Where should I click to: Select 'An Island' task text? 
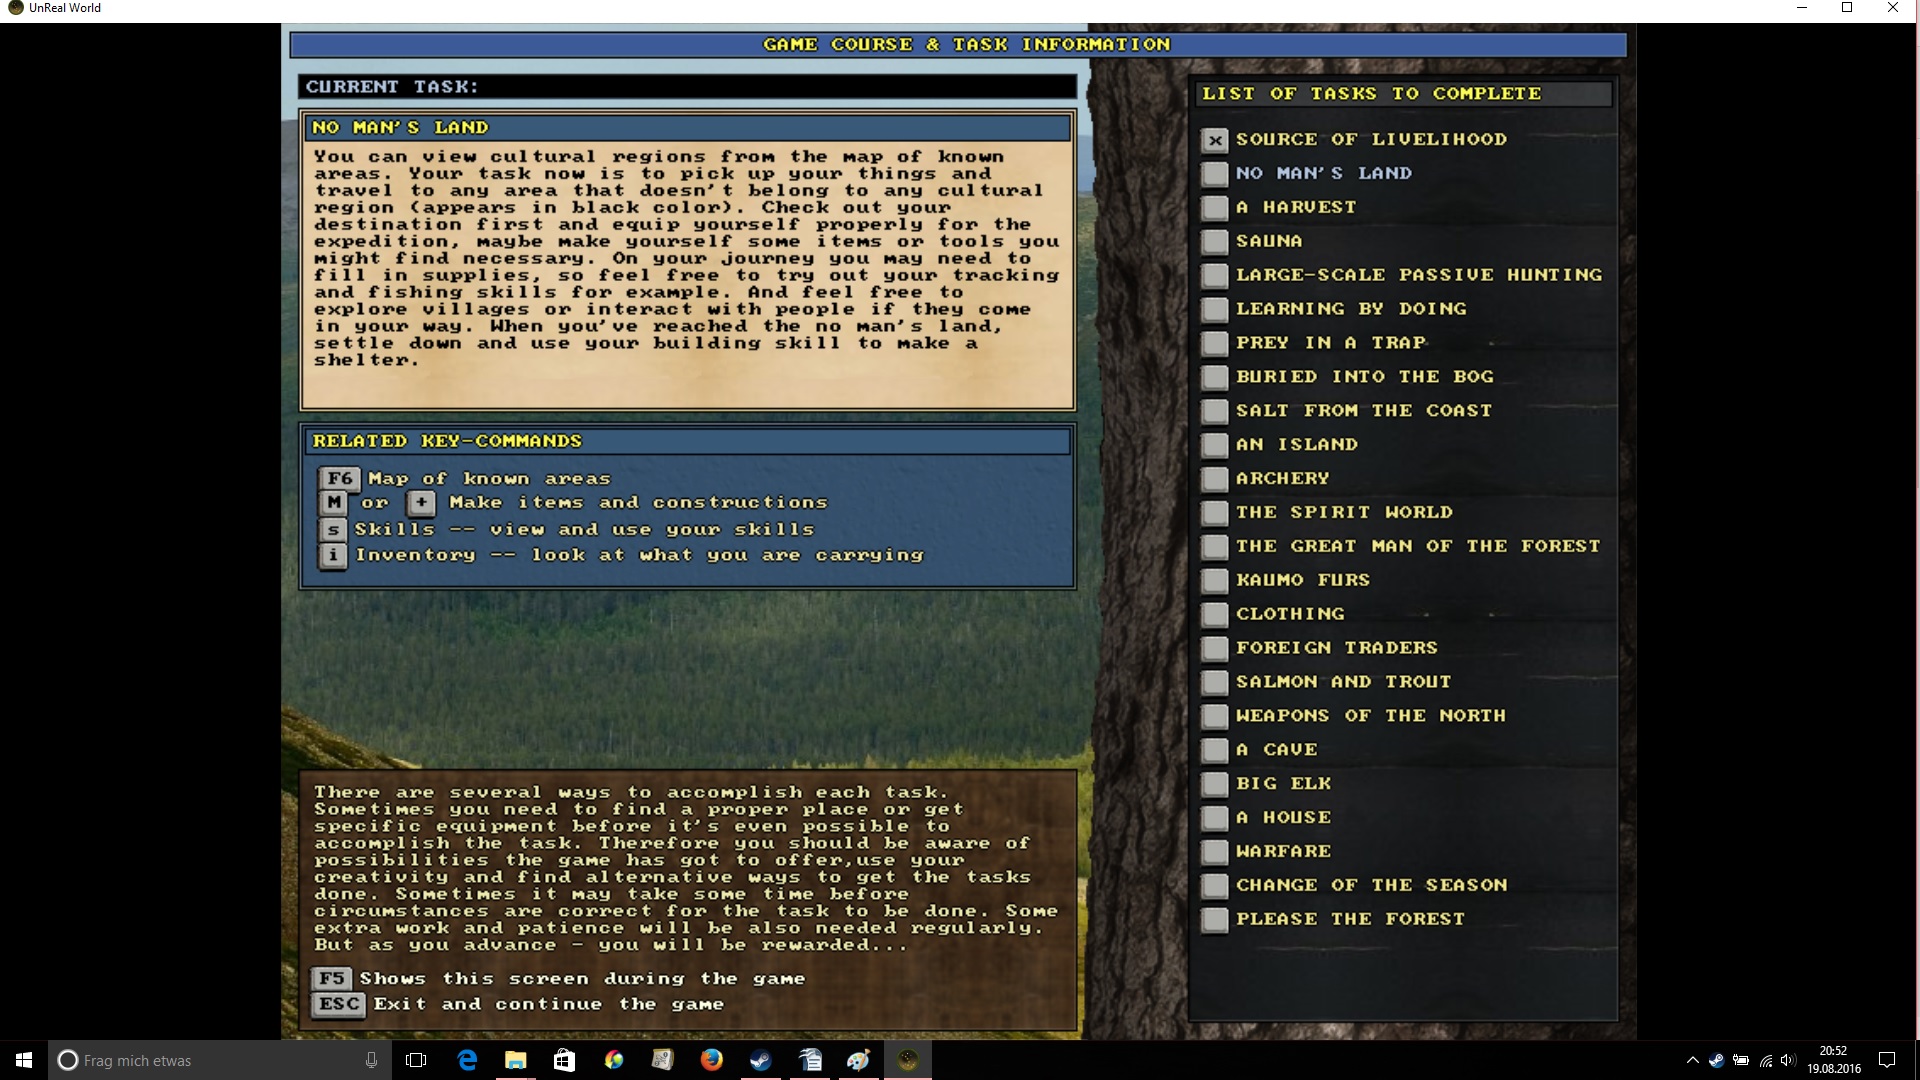pyautogui.click(x=1296, y=444)
